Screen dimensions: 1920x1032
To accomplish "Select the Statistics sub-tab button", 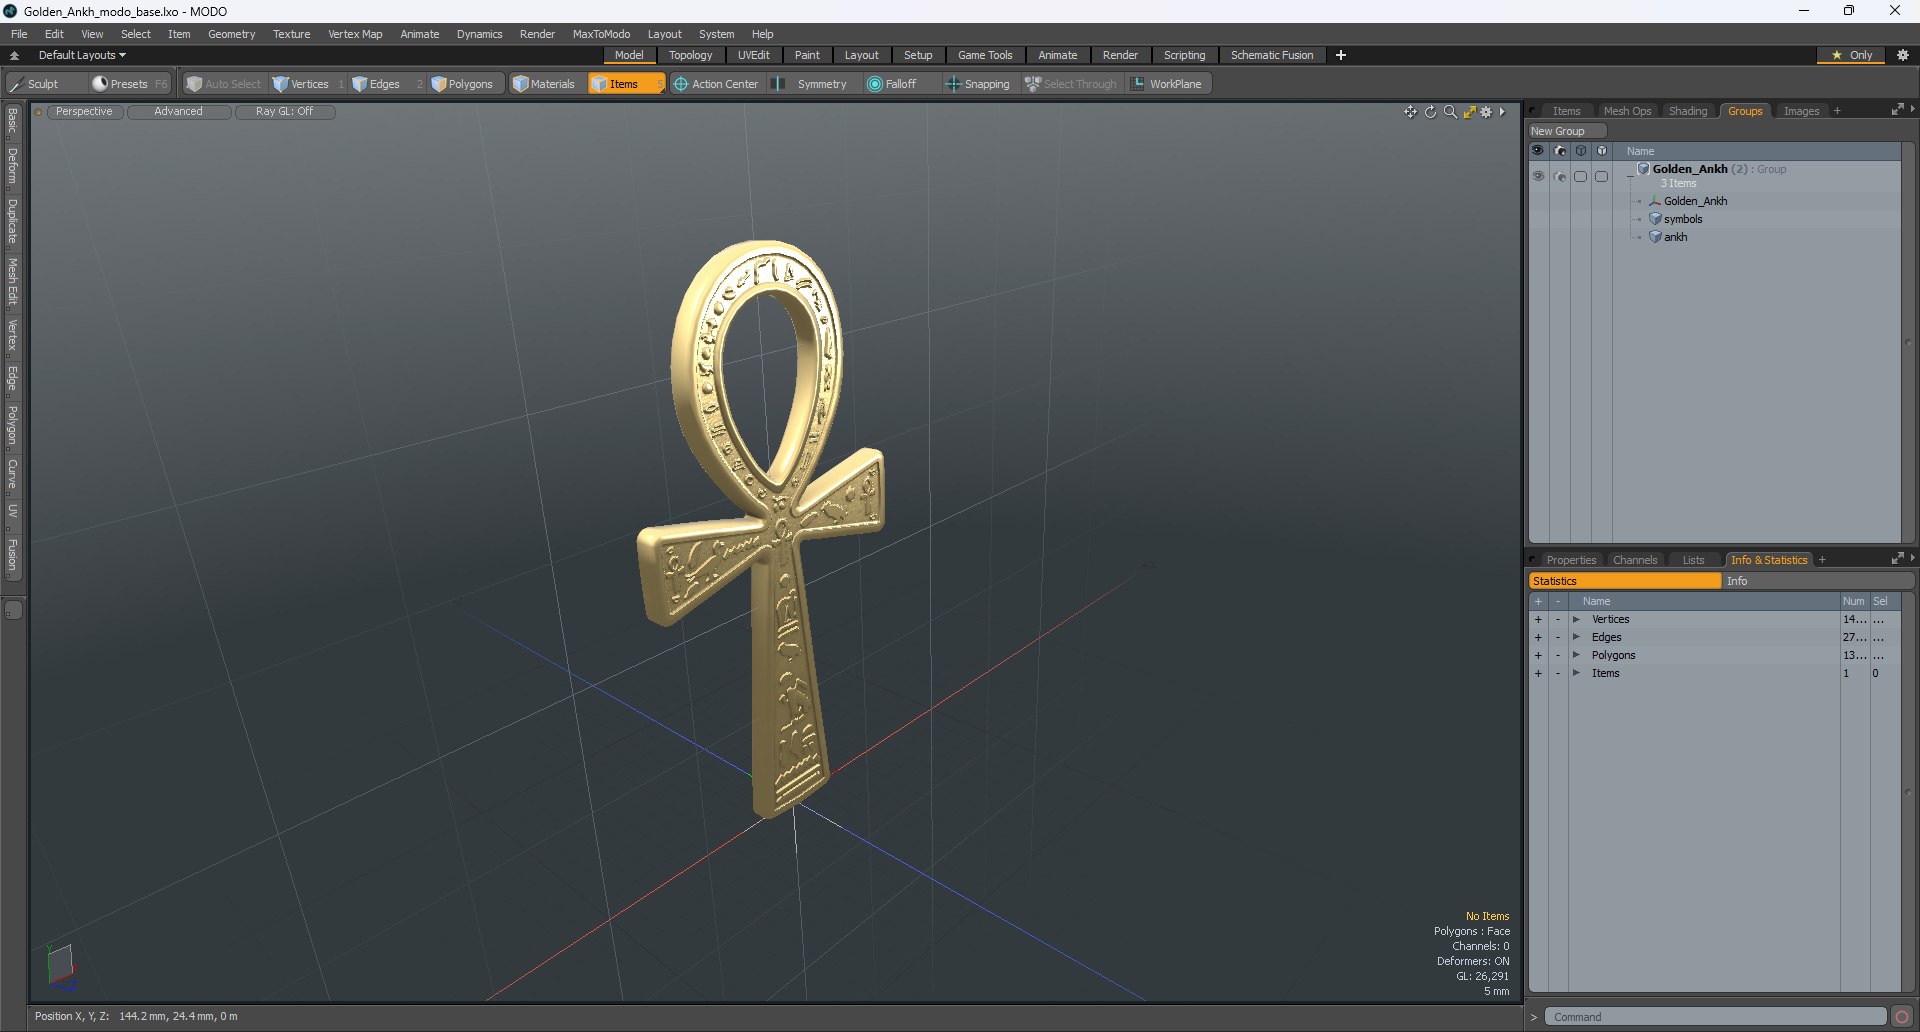I will 1625,581.
